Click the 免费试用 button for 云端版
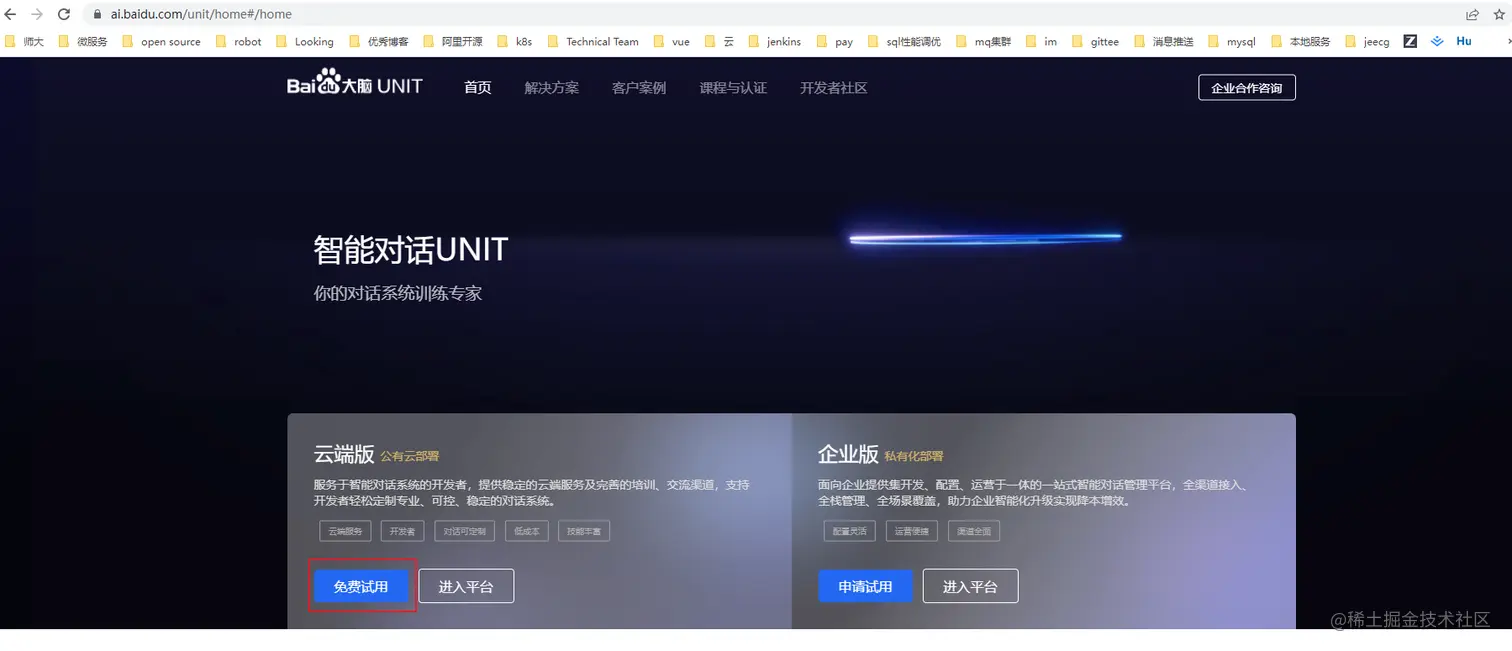 (361, 587)
